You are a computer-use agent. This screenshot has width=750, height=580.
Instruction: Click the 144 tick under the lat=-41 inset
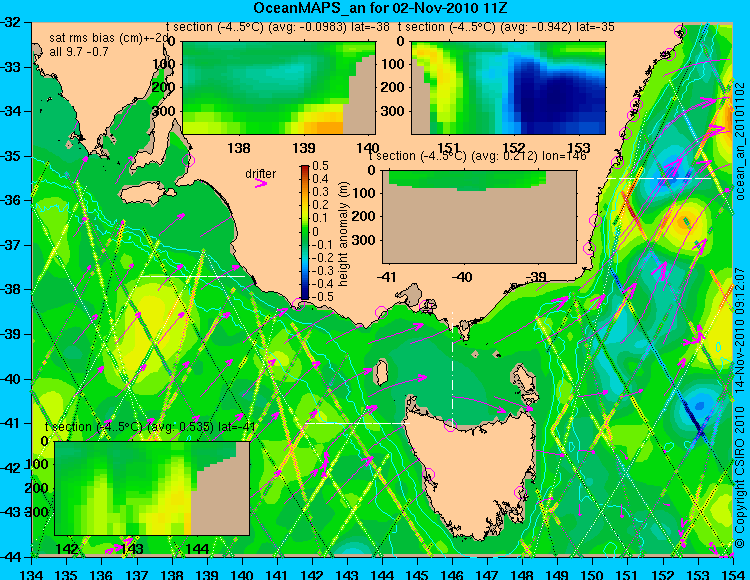pos(197,549)
